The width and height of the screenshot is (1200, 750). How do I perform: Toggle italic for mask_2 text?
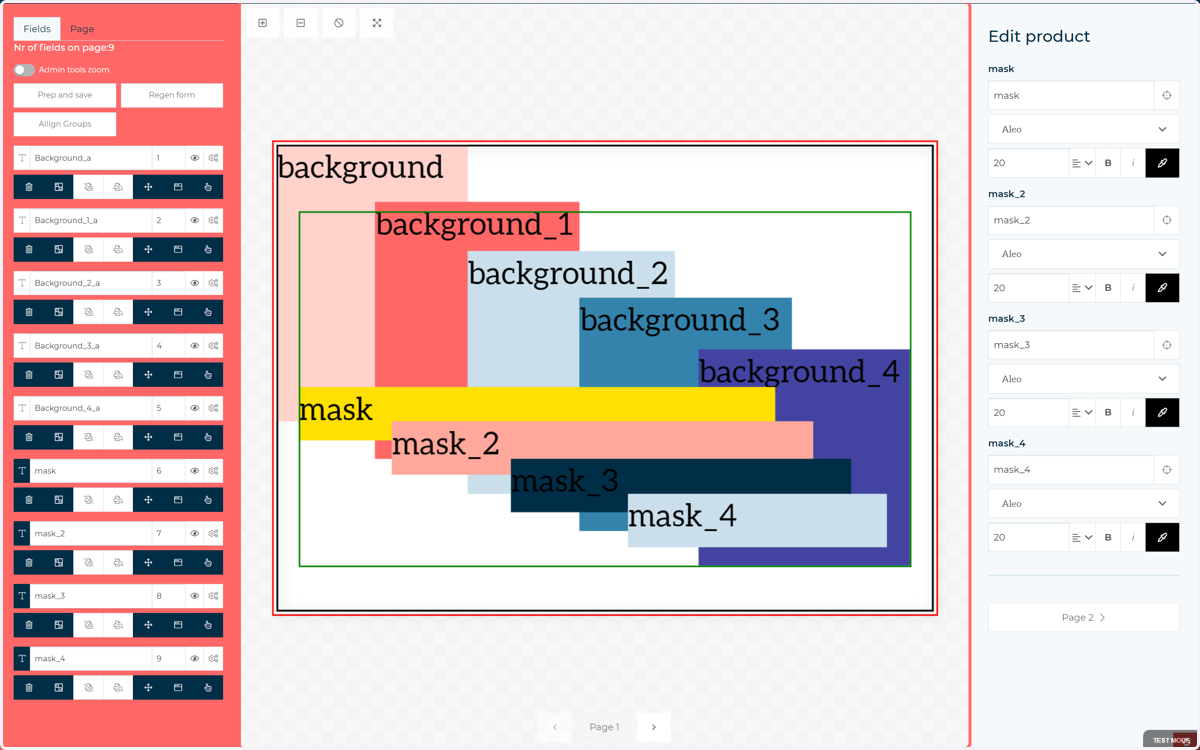[1133, 288]
